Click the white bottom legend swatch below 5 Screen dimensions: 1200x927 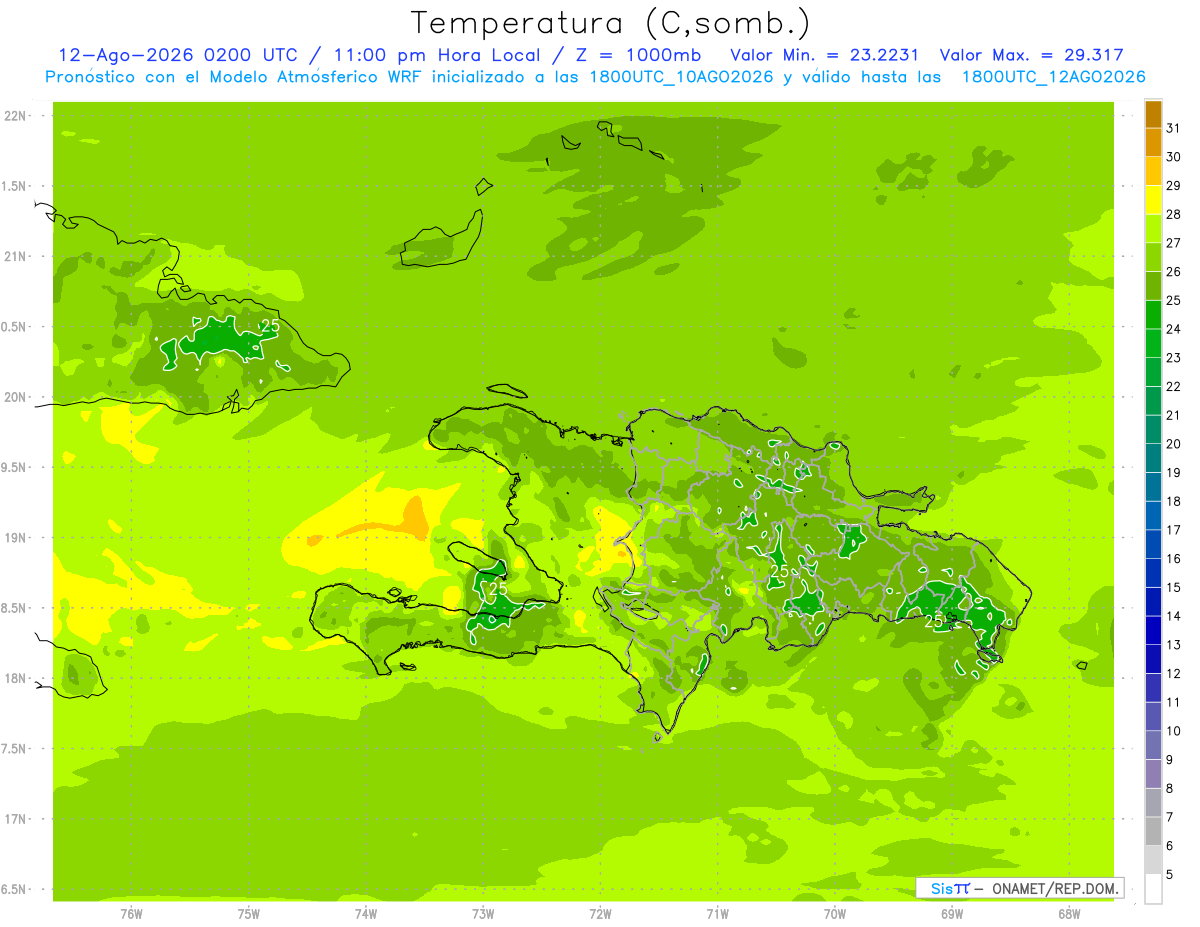click(x=1154, y=888)
